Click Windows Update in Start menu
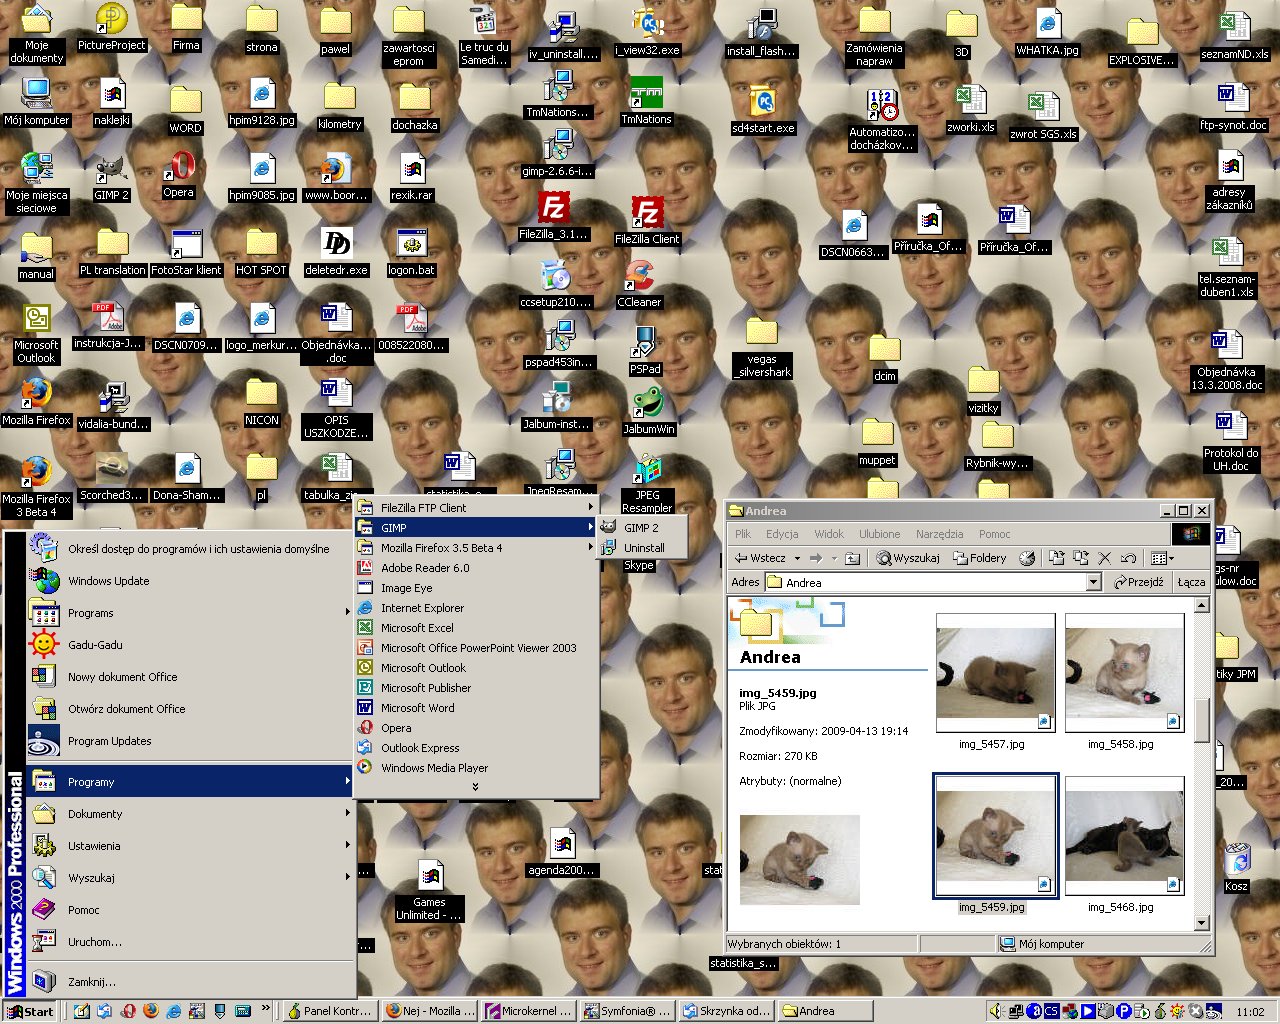1280x1024 pixels. click(x=190, y=580)
